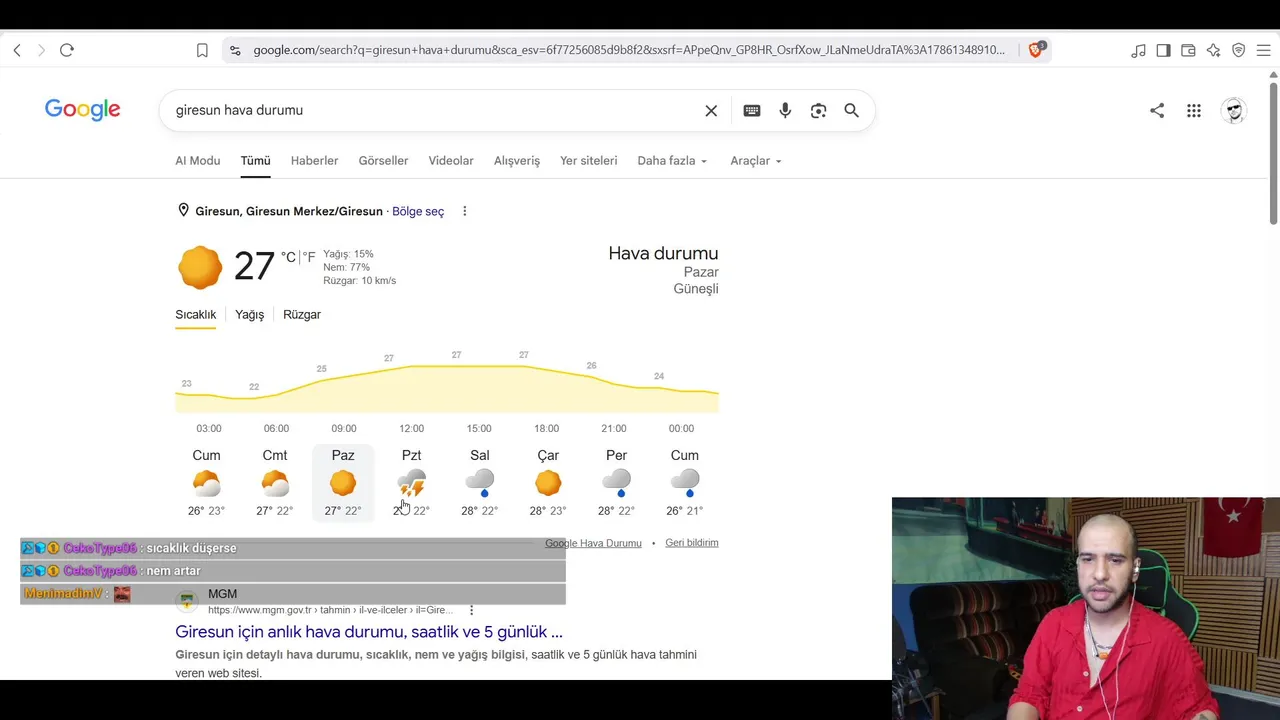This screenshot has height=720, width=1280.
Task: Switch to Videolar results
Action: (451, 160)
